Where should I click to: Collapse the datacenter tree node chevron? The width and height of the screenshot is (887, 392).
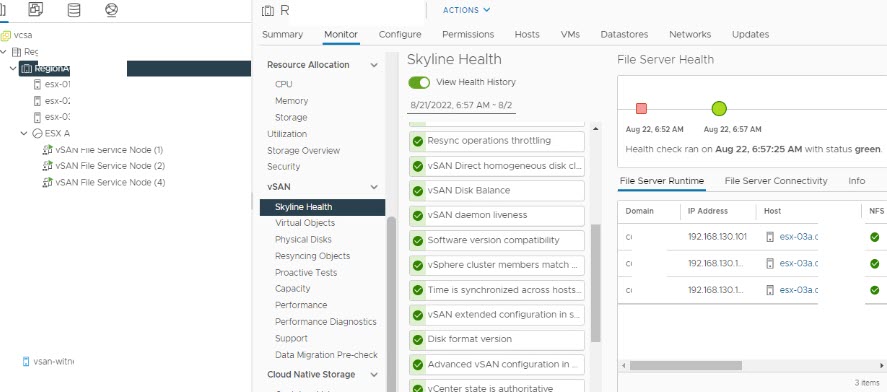(4, 51)
